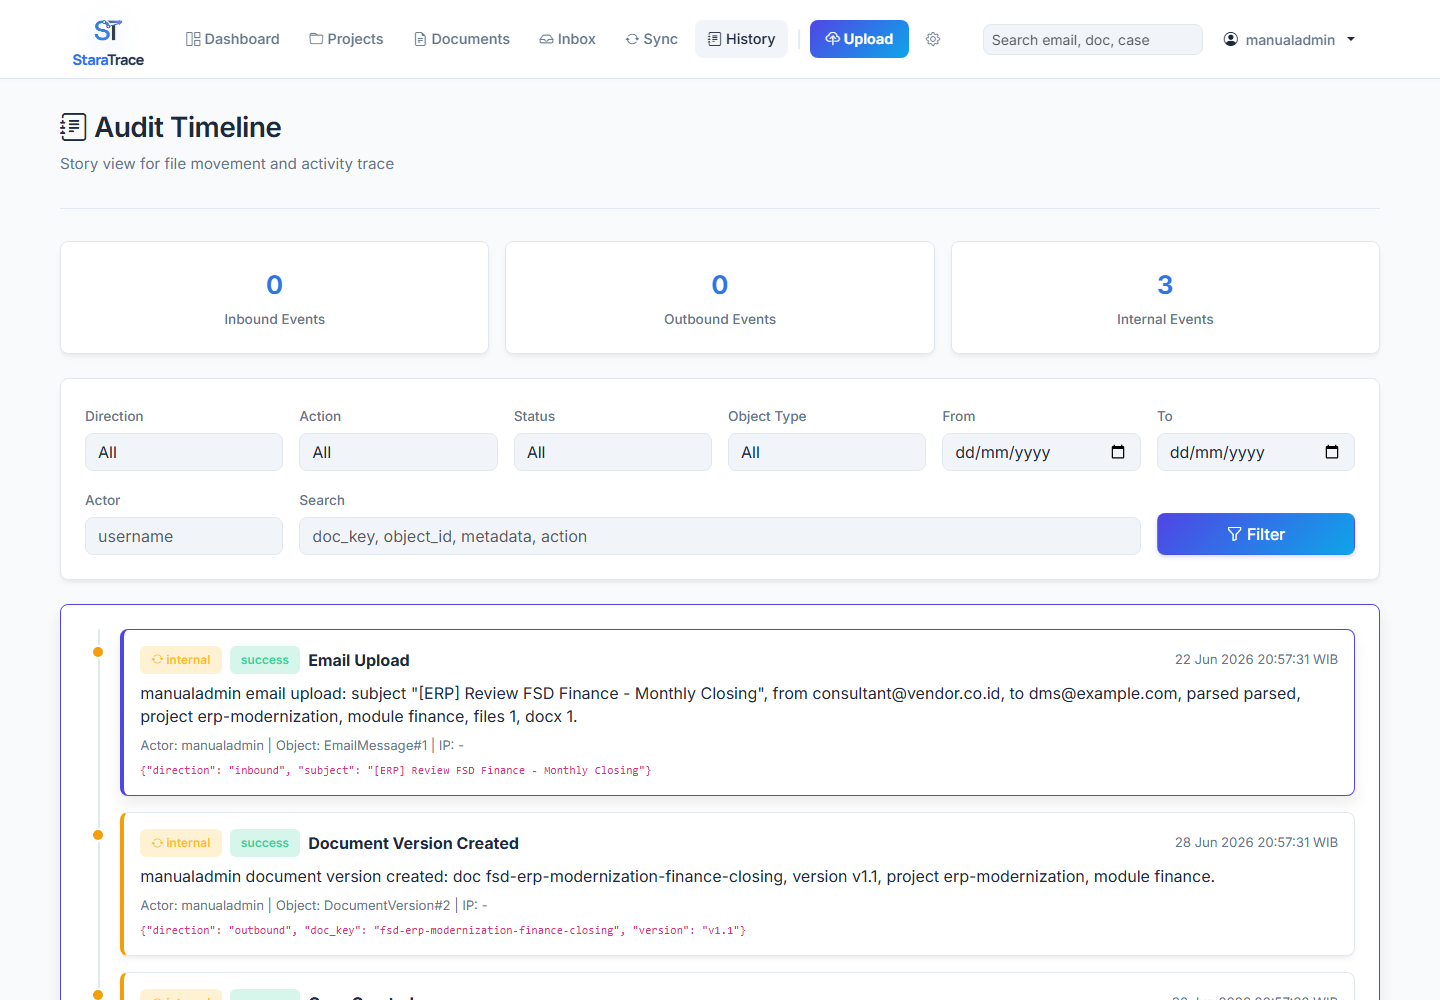Click the Internal Events card
This screenshot has height=1000, width=1440.
[x=1165, y=297]
